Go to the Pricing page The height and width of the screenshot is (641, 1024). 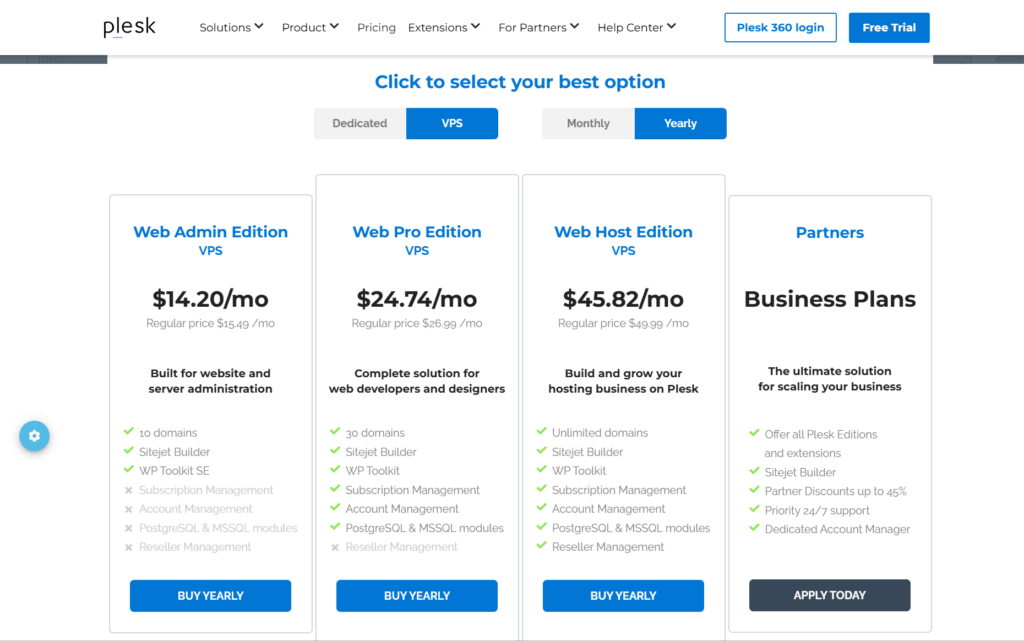[376, 27]
